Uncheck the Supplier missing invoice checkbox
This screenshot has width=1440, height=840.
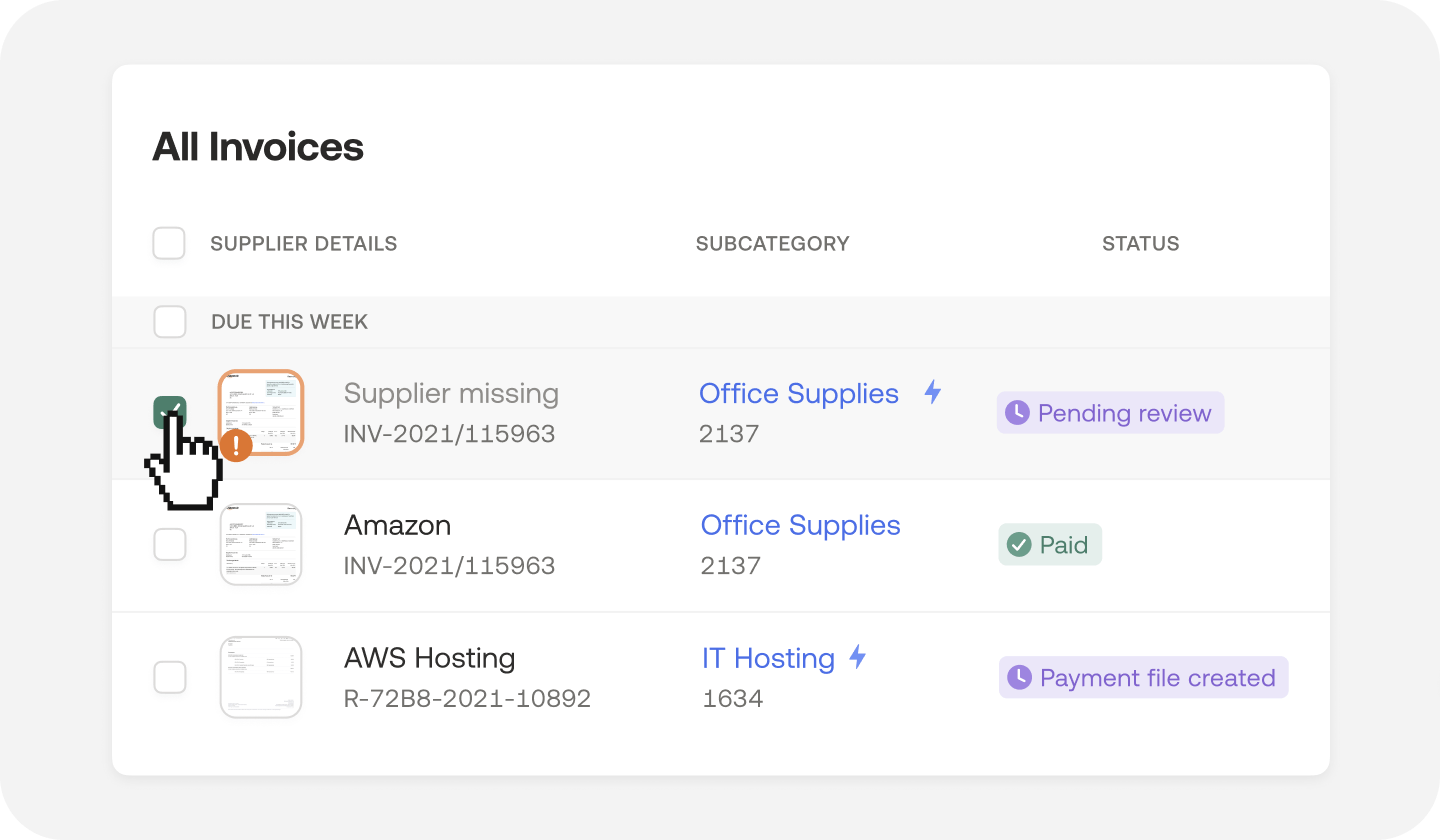[x=169, y=411]
